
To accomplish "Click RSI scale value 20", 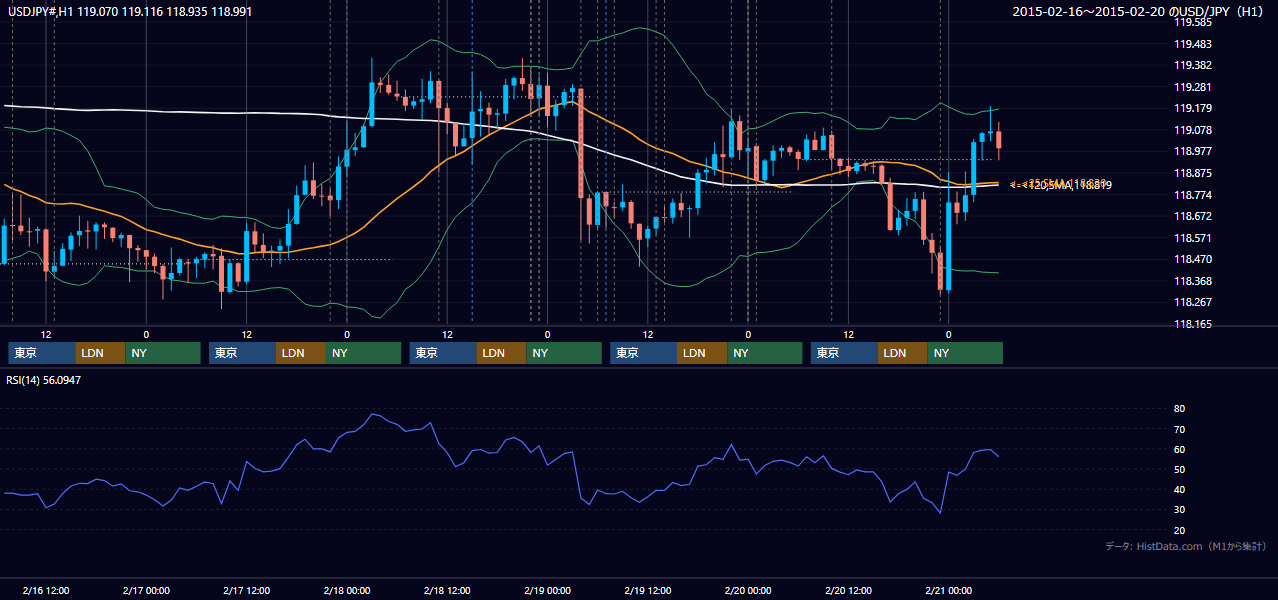I will (x=1180, y=530).
